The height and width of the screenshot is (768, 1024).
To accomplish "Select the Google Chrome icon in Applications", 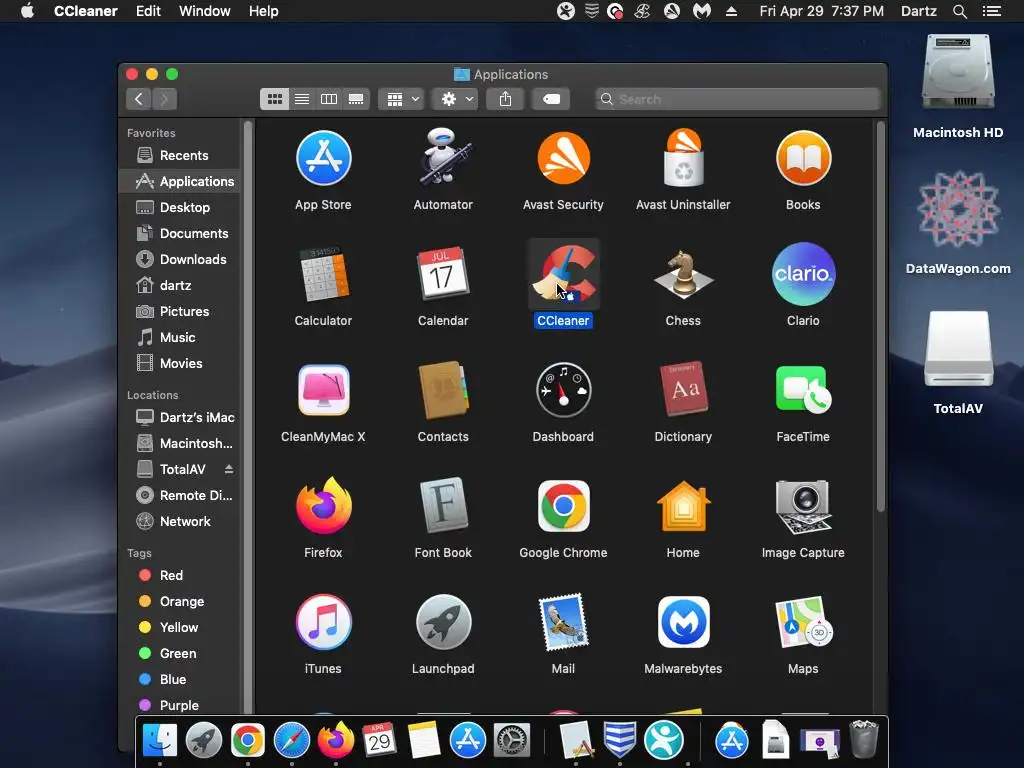I will pos(563,505).
